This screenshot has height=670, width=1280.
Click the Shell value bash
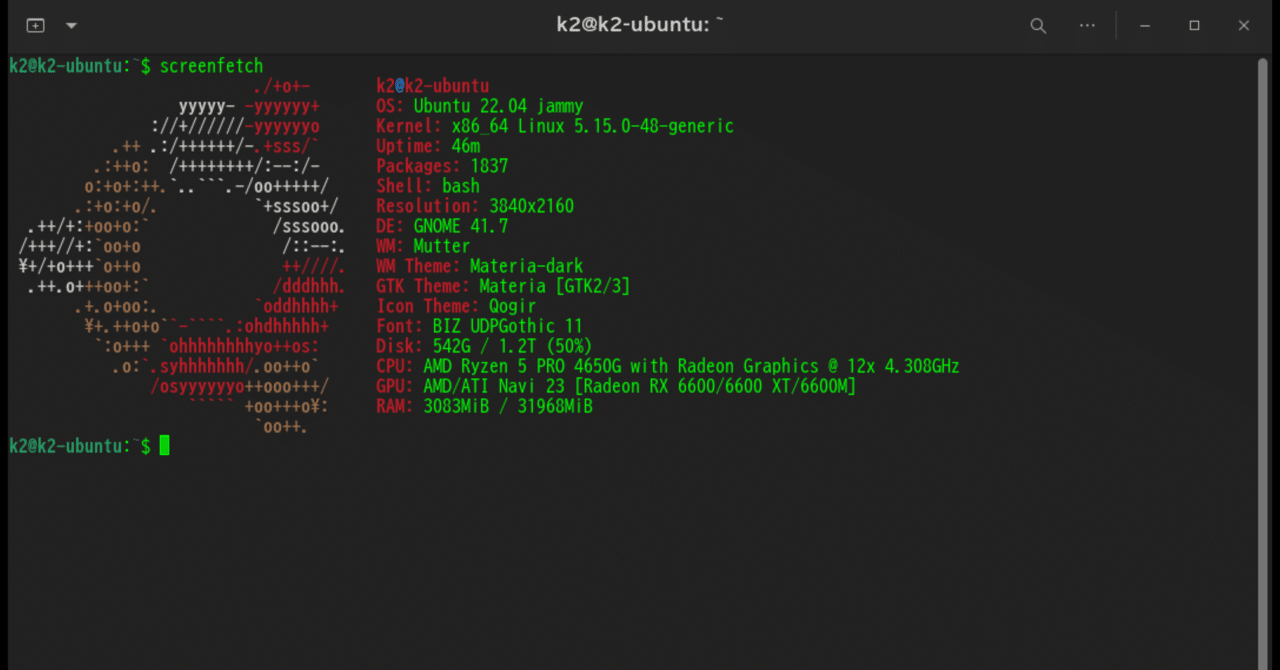click(461, 186)
